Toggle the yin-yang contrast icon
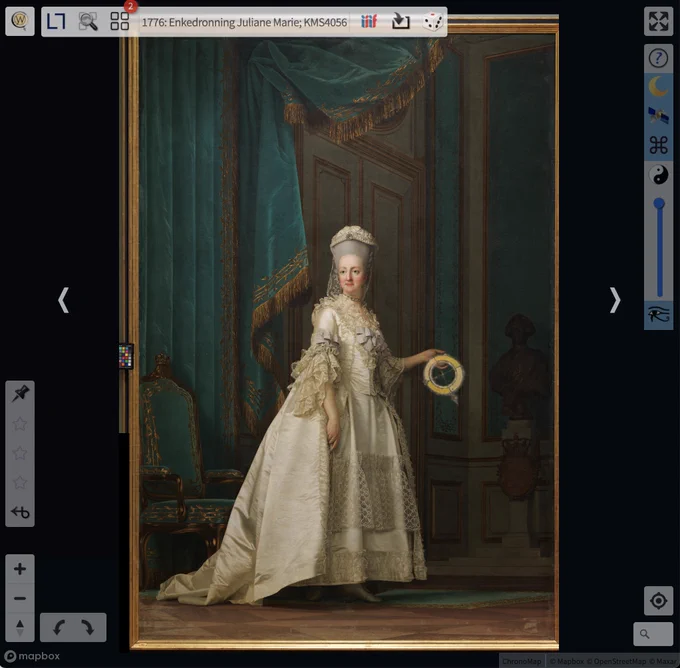Image resolution: width=680 pixels, height=668 pixels. (658, 175)
